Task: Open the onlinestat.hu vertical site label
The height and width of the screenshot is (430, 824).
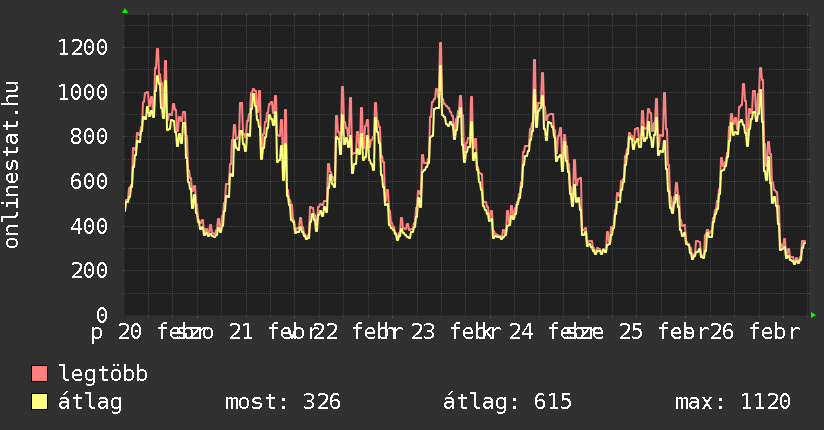Action: 13,165
